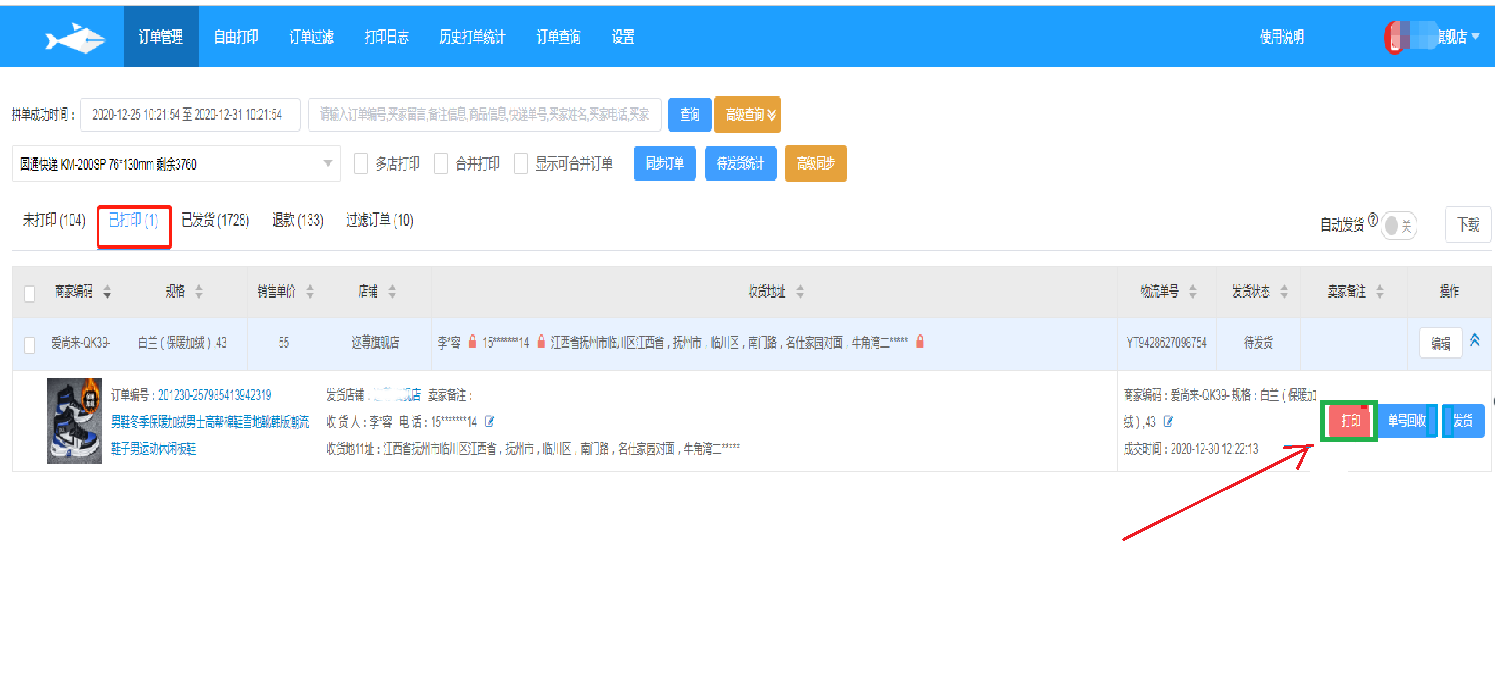
Task: Tick the 合并打印 checkbox
Action: (x=441, y=164)
